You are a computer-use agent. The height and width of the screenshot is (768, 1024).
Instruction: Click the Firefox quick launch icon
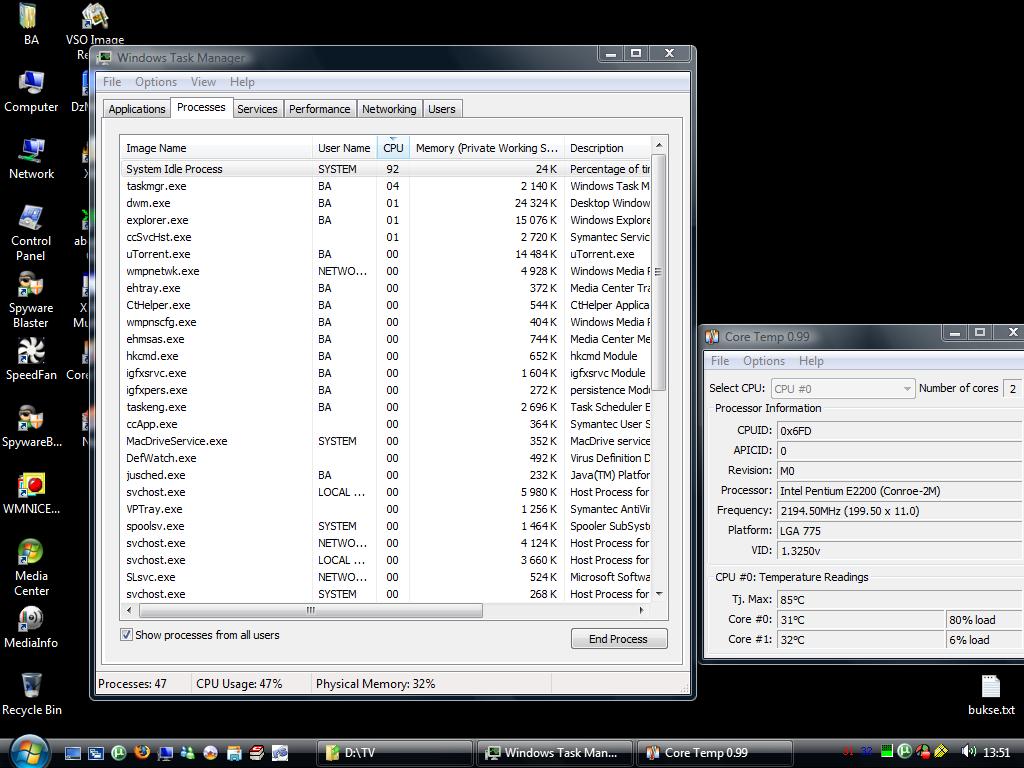(x=142, y=753)
